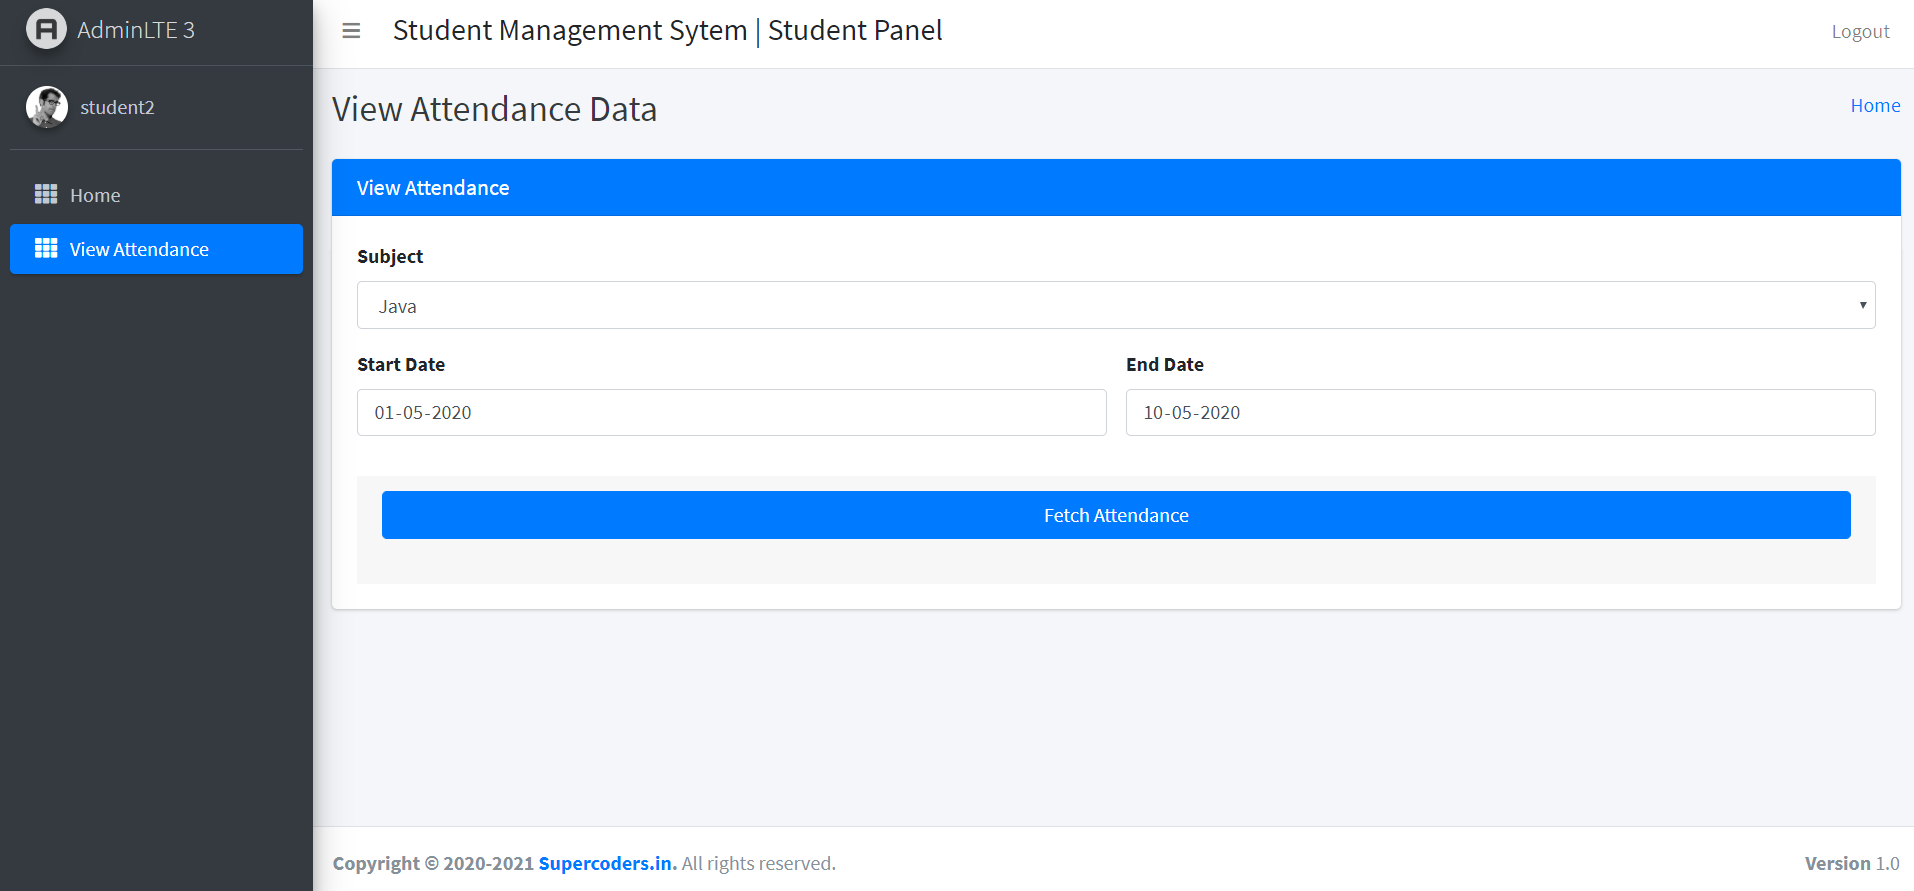Click the Logout link
The width and height of the screenshot is (1914, 891).
pos(1860,32)
